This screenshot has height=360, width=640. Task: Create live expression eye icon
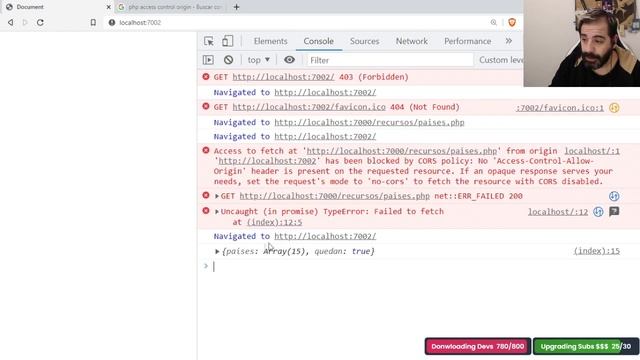[289, 60]
